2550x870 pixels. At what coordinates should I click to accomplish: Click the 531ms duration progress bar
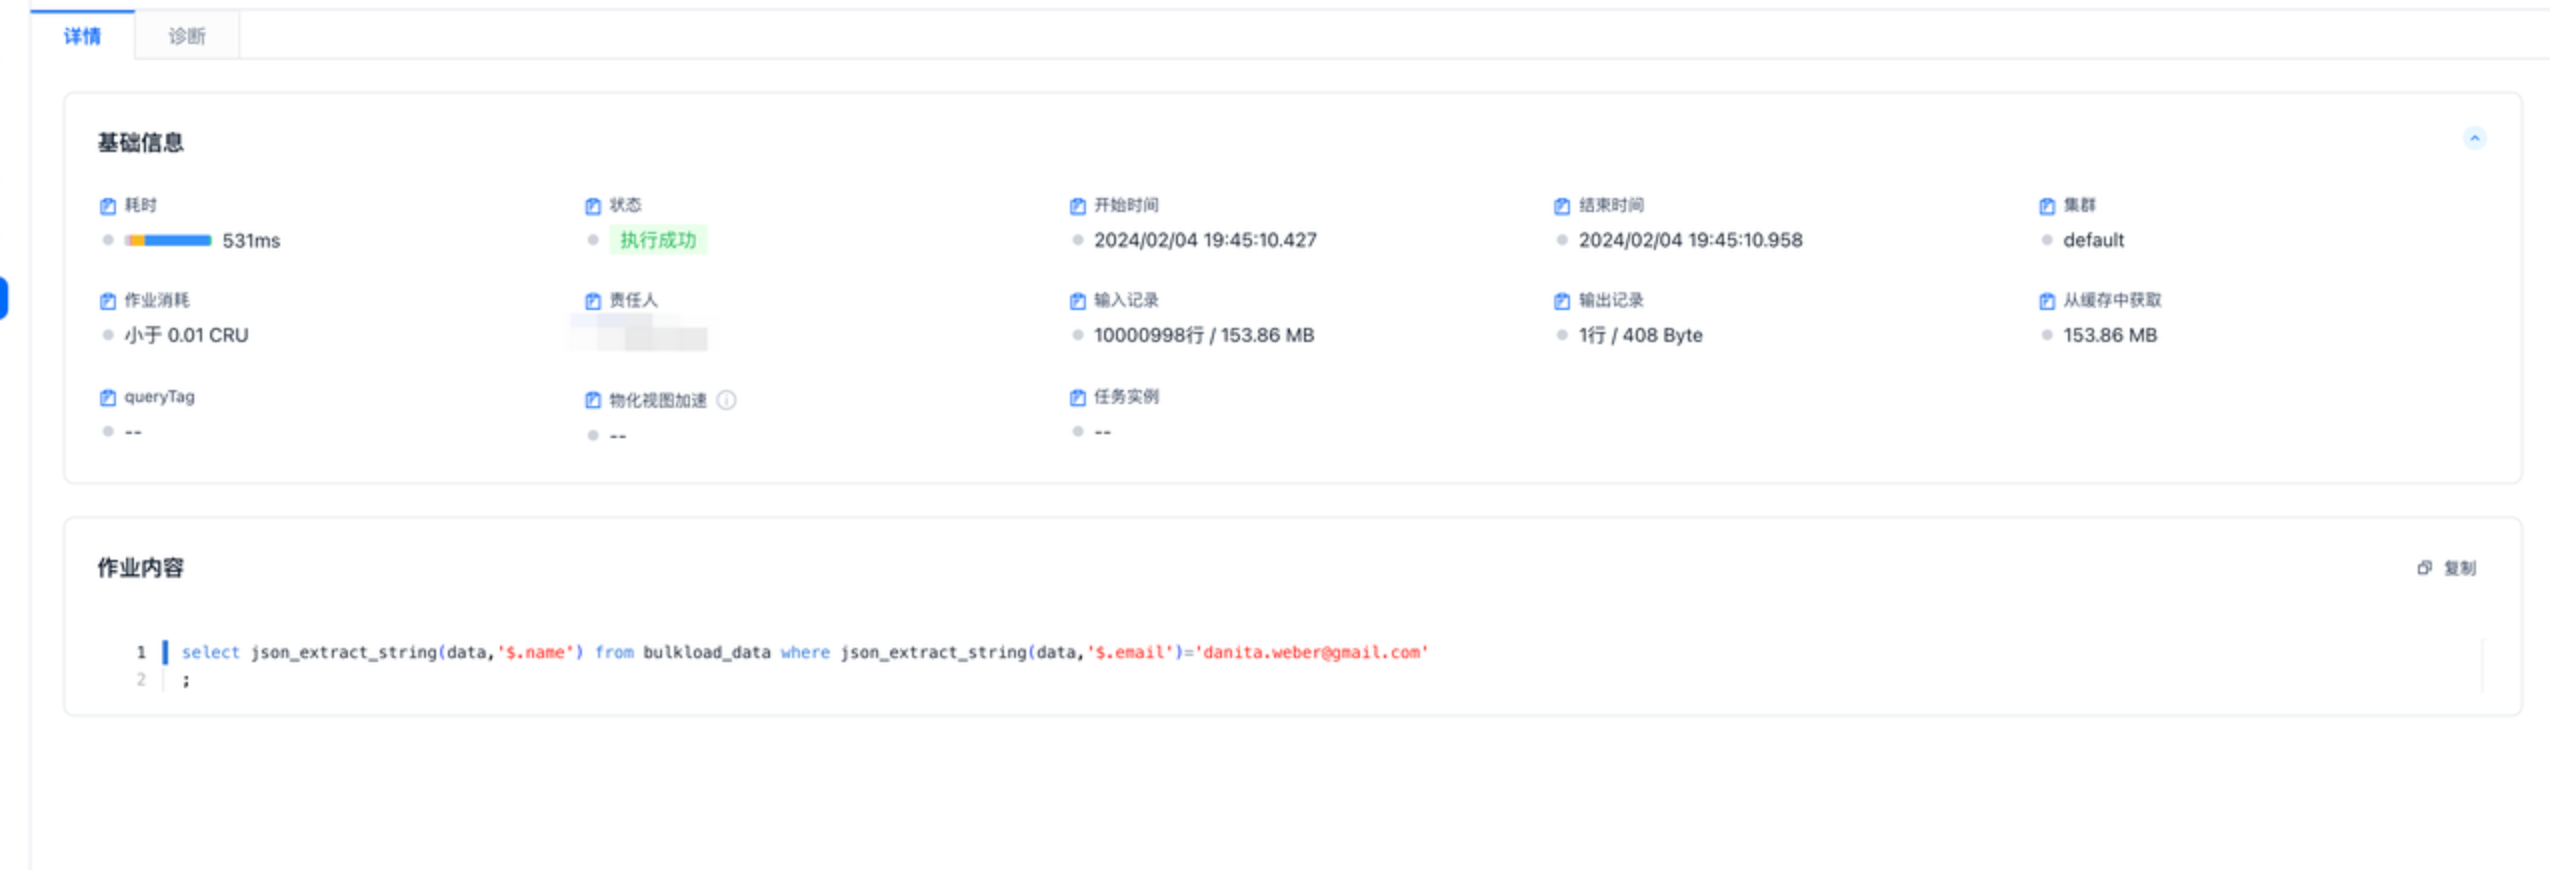[168, 240]
